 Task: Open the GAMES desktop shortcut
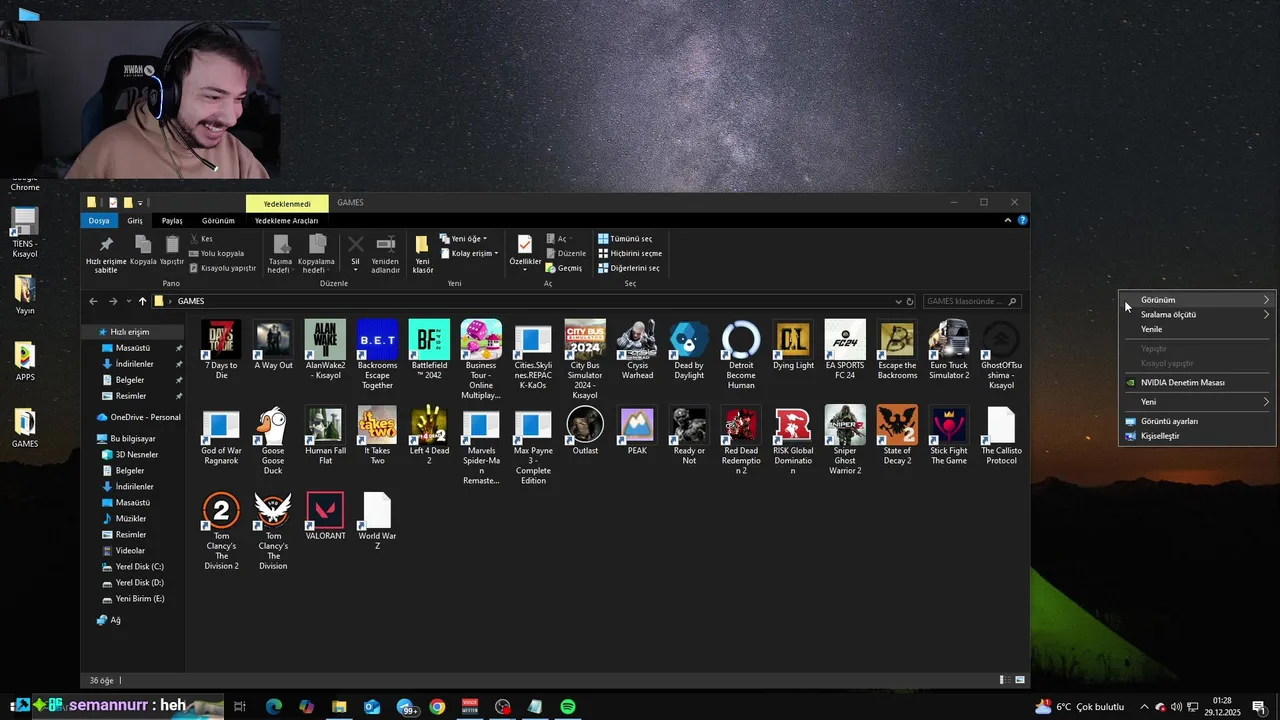(25, 428)
